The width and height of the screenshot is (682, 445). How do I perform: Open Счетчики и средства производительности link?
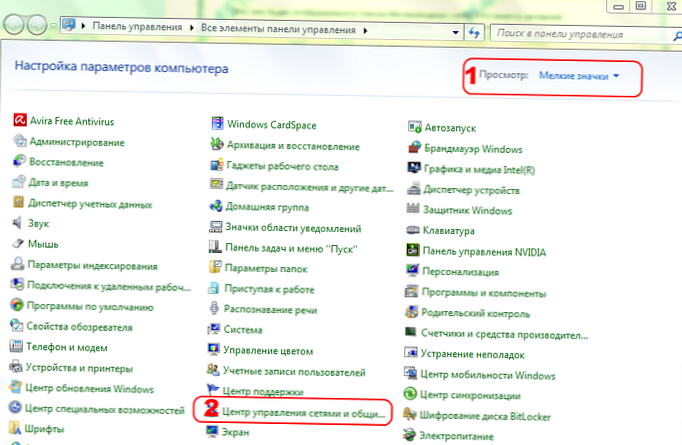(504, 334)
